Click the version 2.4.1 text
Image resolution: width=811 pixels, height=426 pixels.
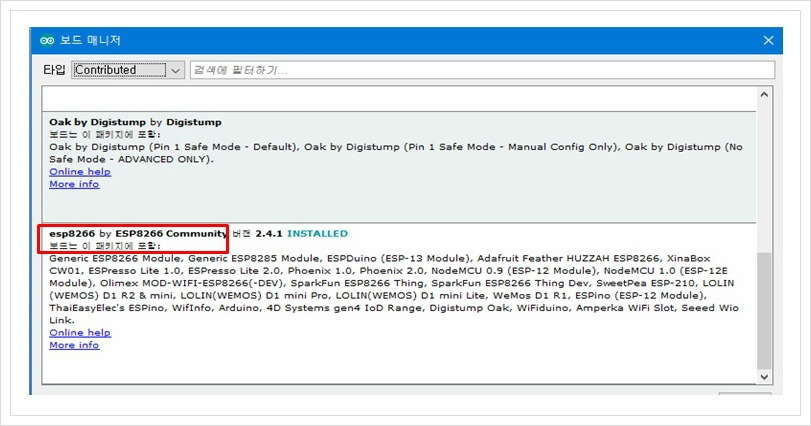[268, 234]
